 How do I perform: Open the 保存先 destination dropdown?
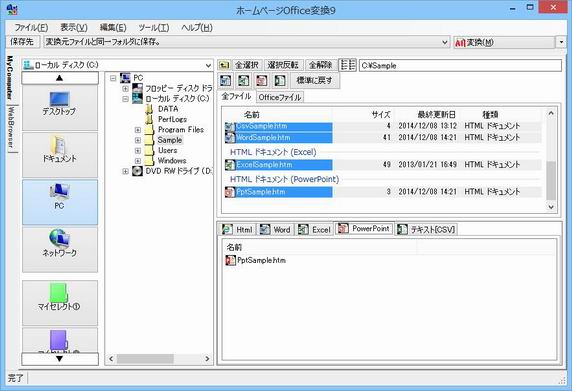[x=445, y=42]
